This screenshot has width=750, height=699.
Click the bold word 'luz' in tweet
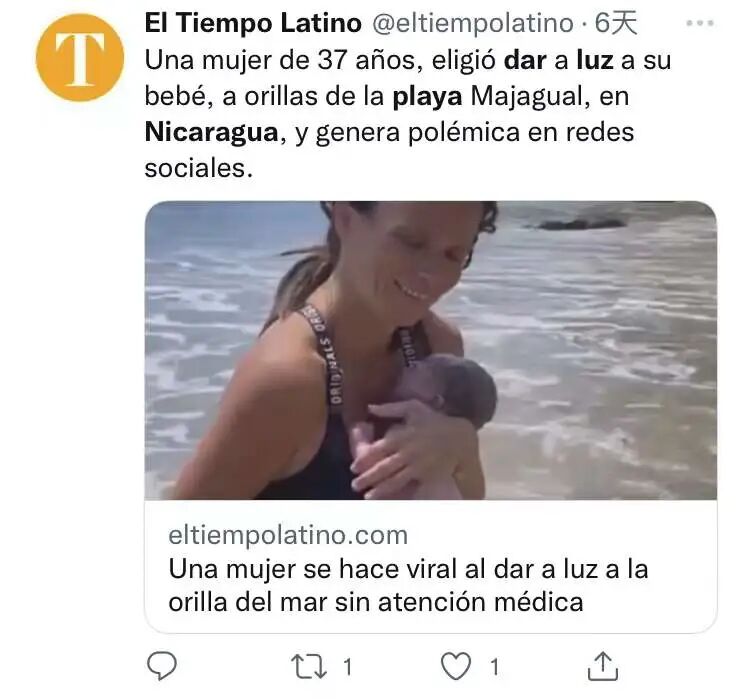click(x=595, y=61)
